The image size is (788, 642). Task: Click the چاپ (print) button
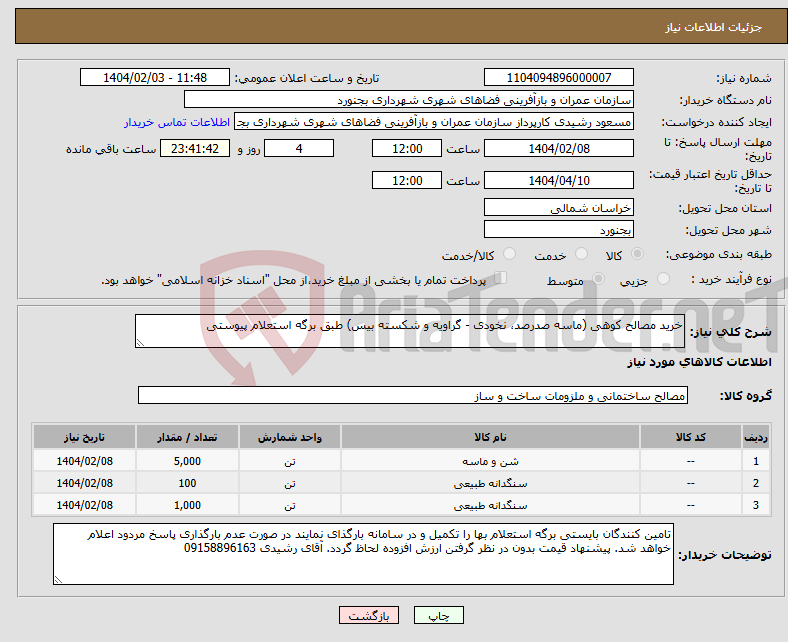[x=438, y=615]
